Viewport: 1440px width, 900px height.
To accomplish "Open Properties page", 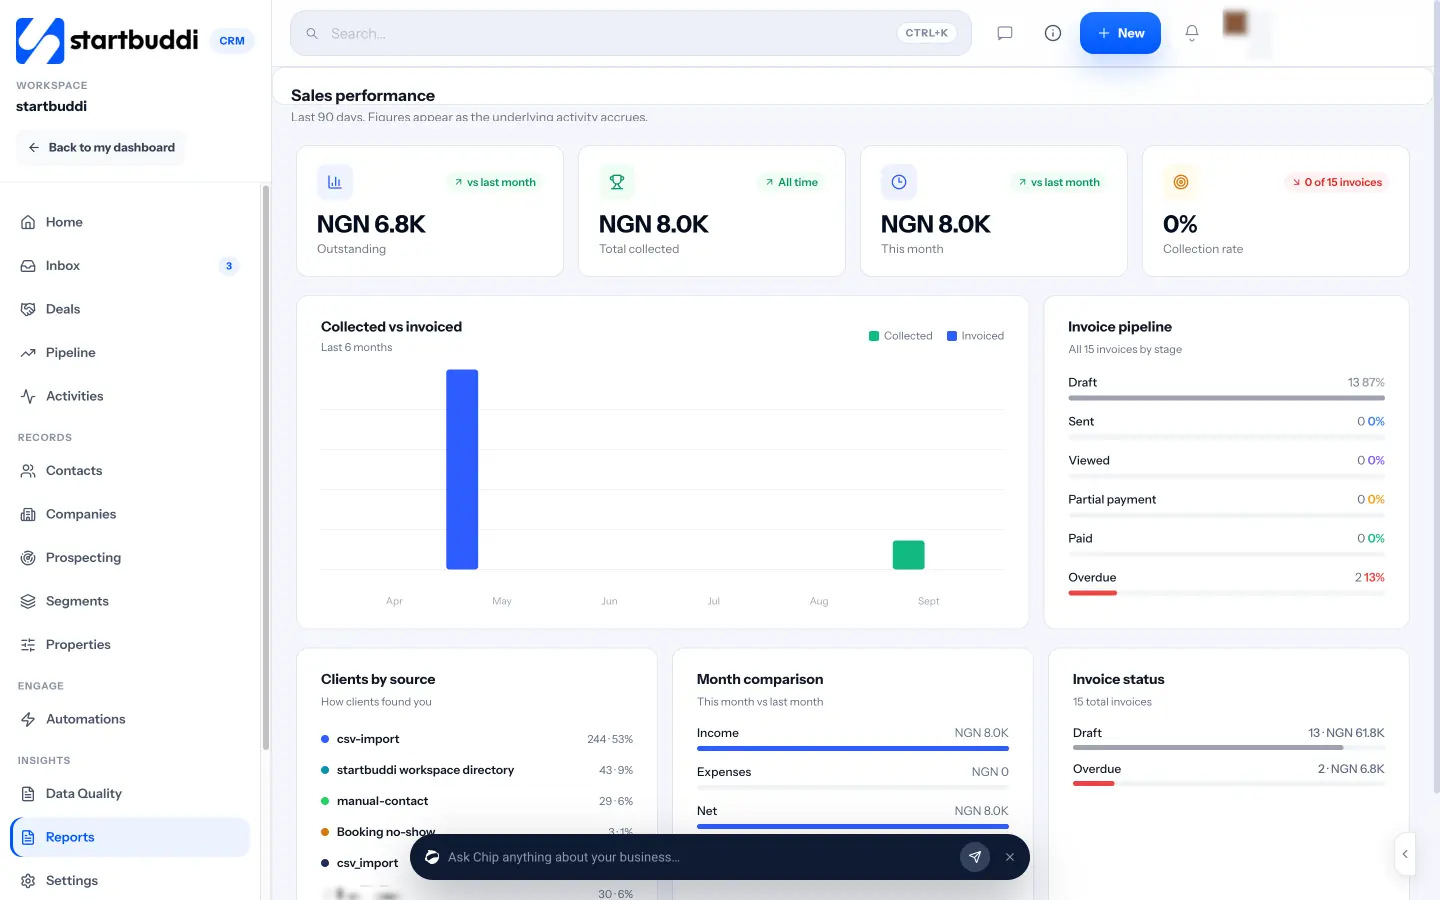I will coord(130,645).
